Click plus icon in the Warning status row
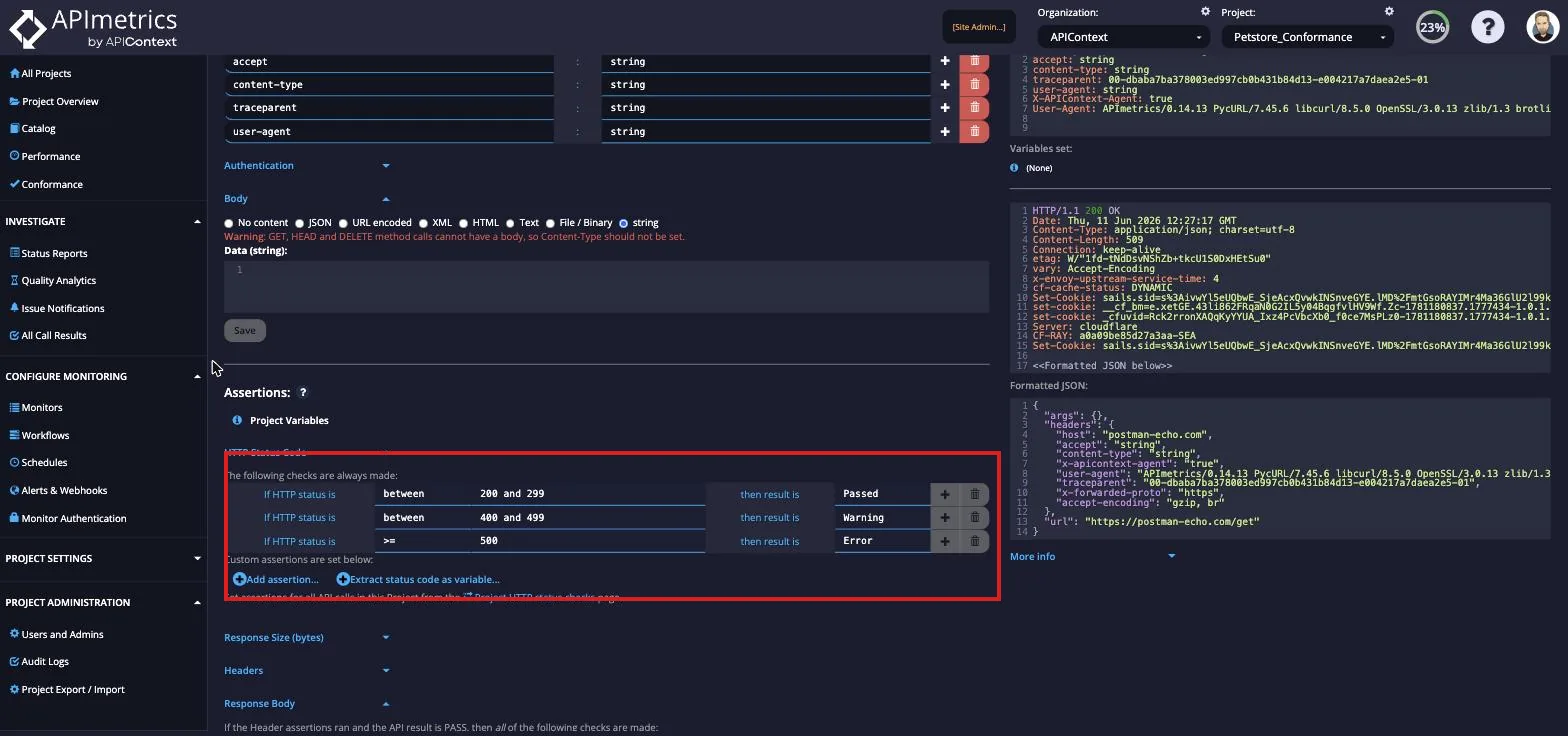Image resolution: width=1568 pixels, height=736 pixels. [x=945, y=517]
